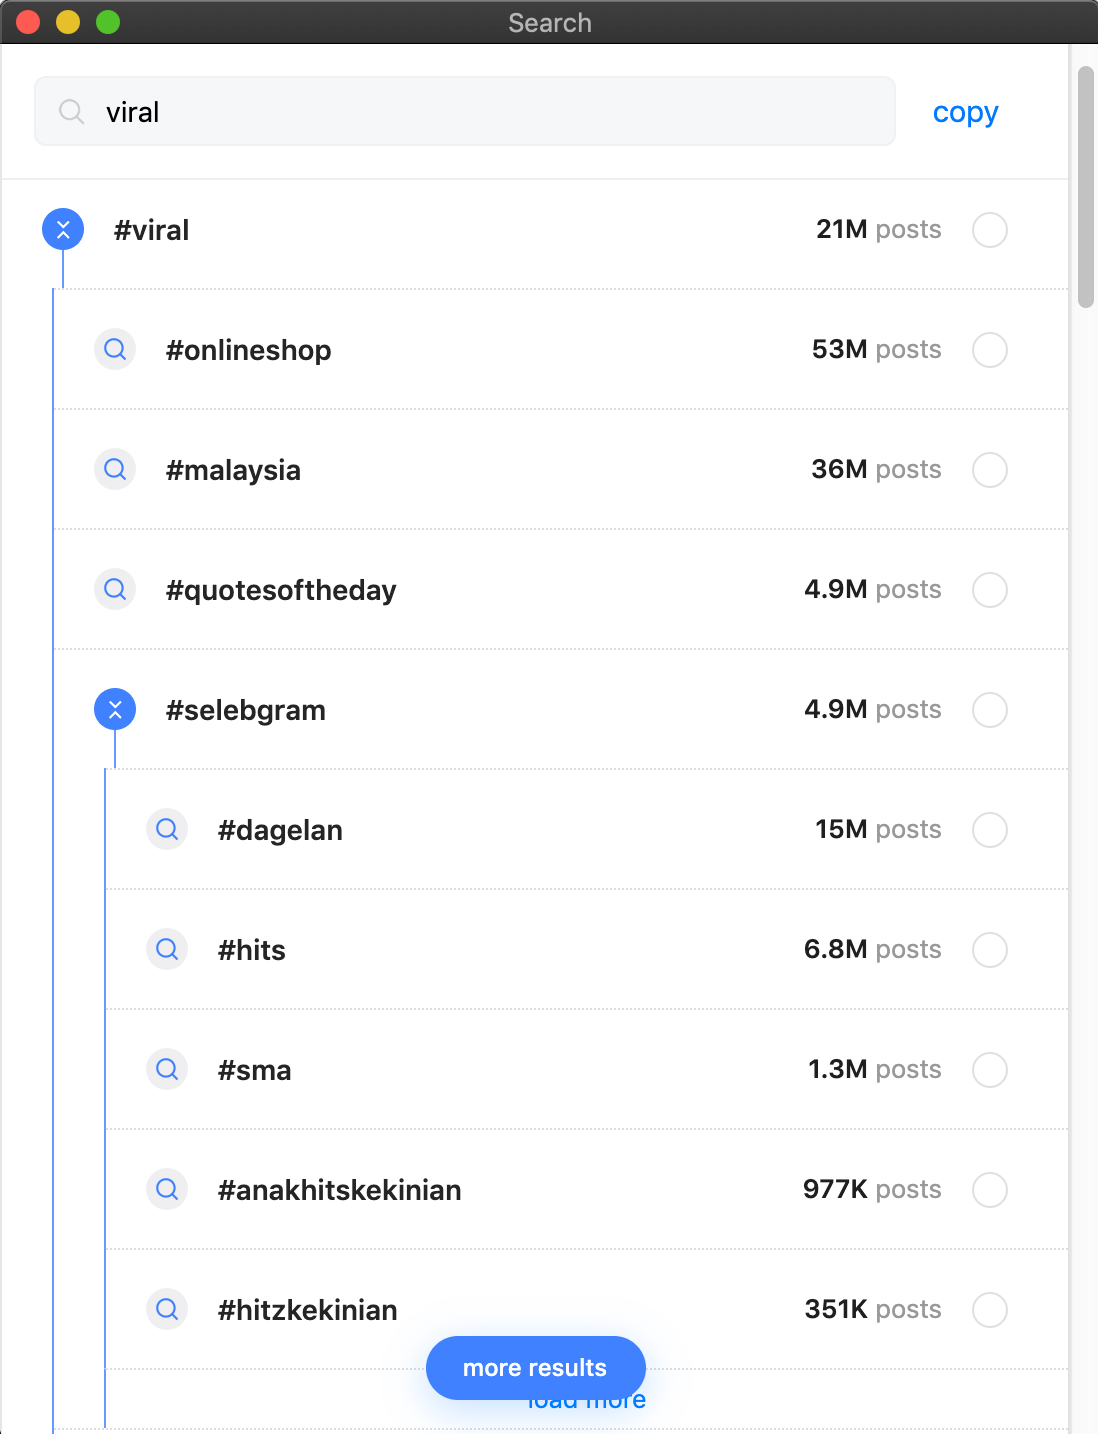The image size is (1098, 1434).
Task: Click the search icon beside #onlineshop
Action: tap(115, 349)
